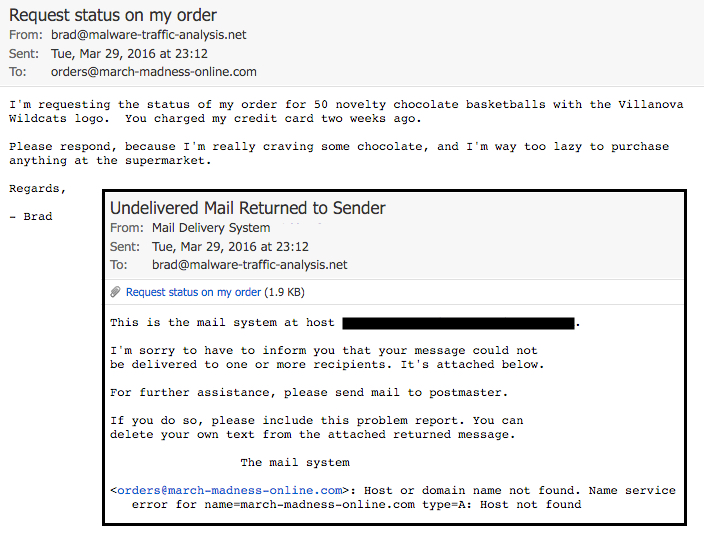The height and width of the screenshot is (542, 704).
Task: Click the attachment size (1.9 KB) label
Action: click(x=285, y=292)
